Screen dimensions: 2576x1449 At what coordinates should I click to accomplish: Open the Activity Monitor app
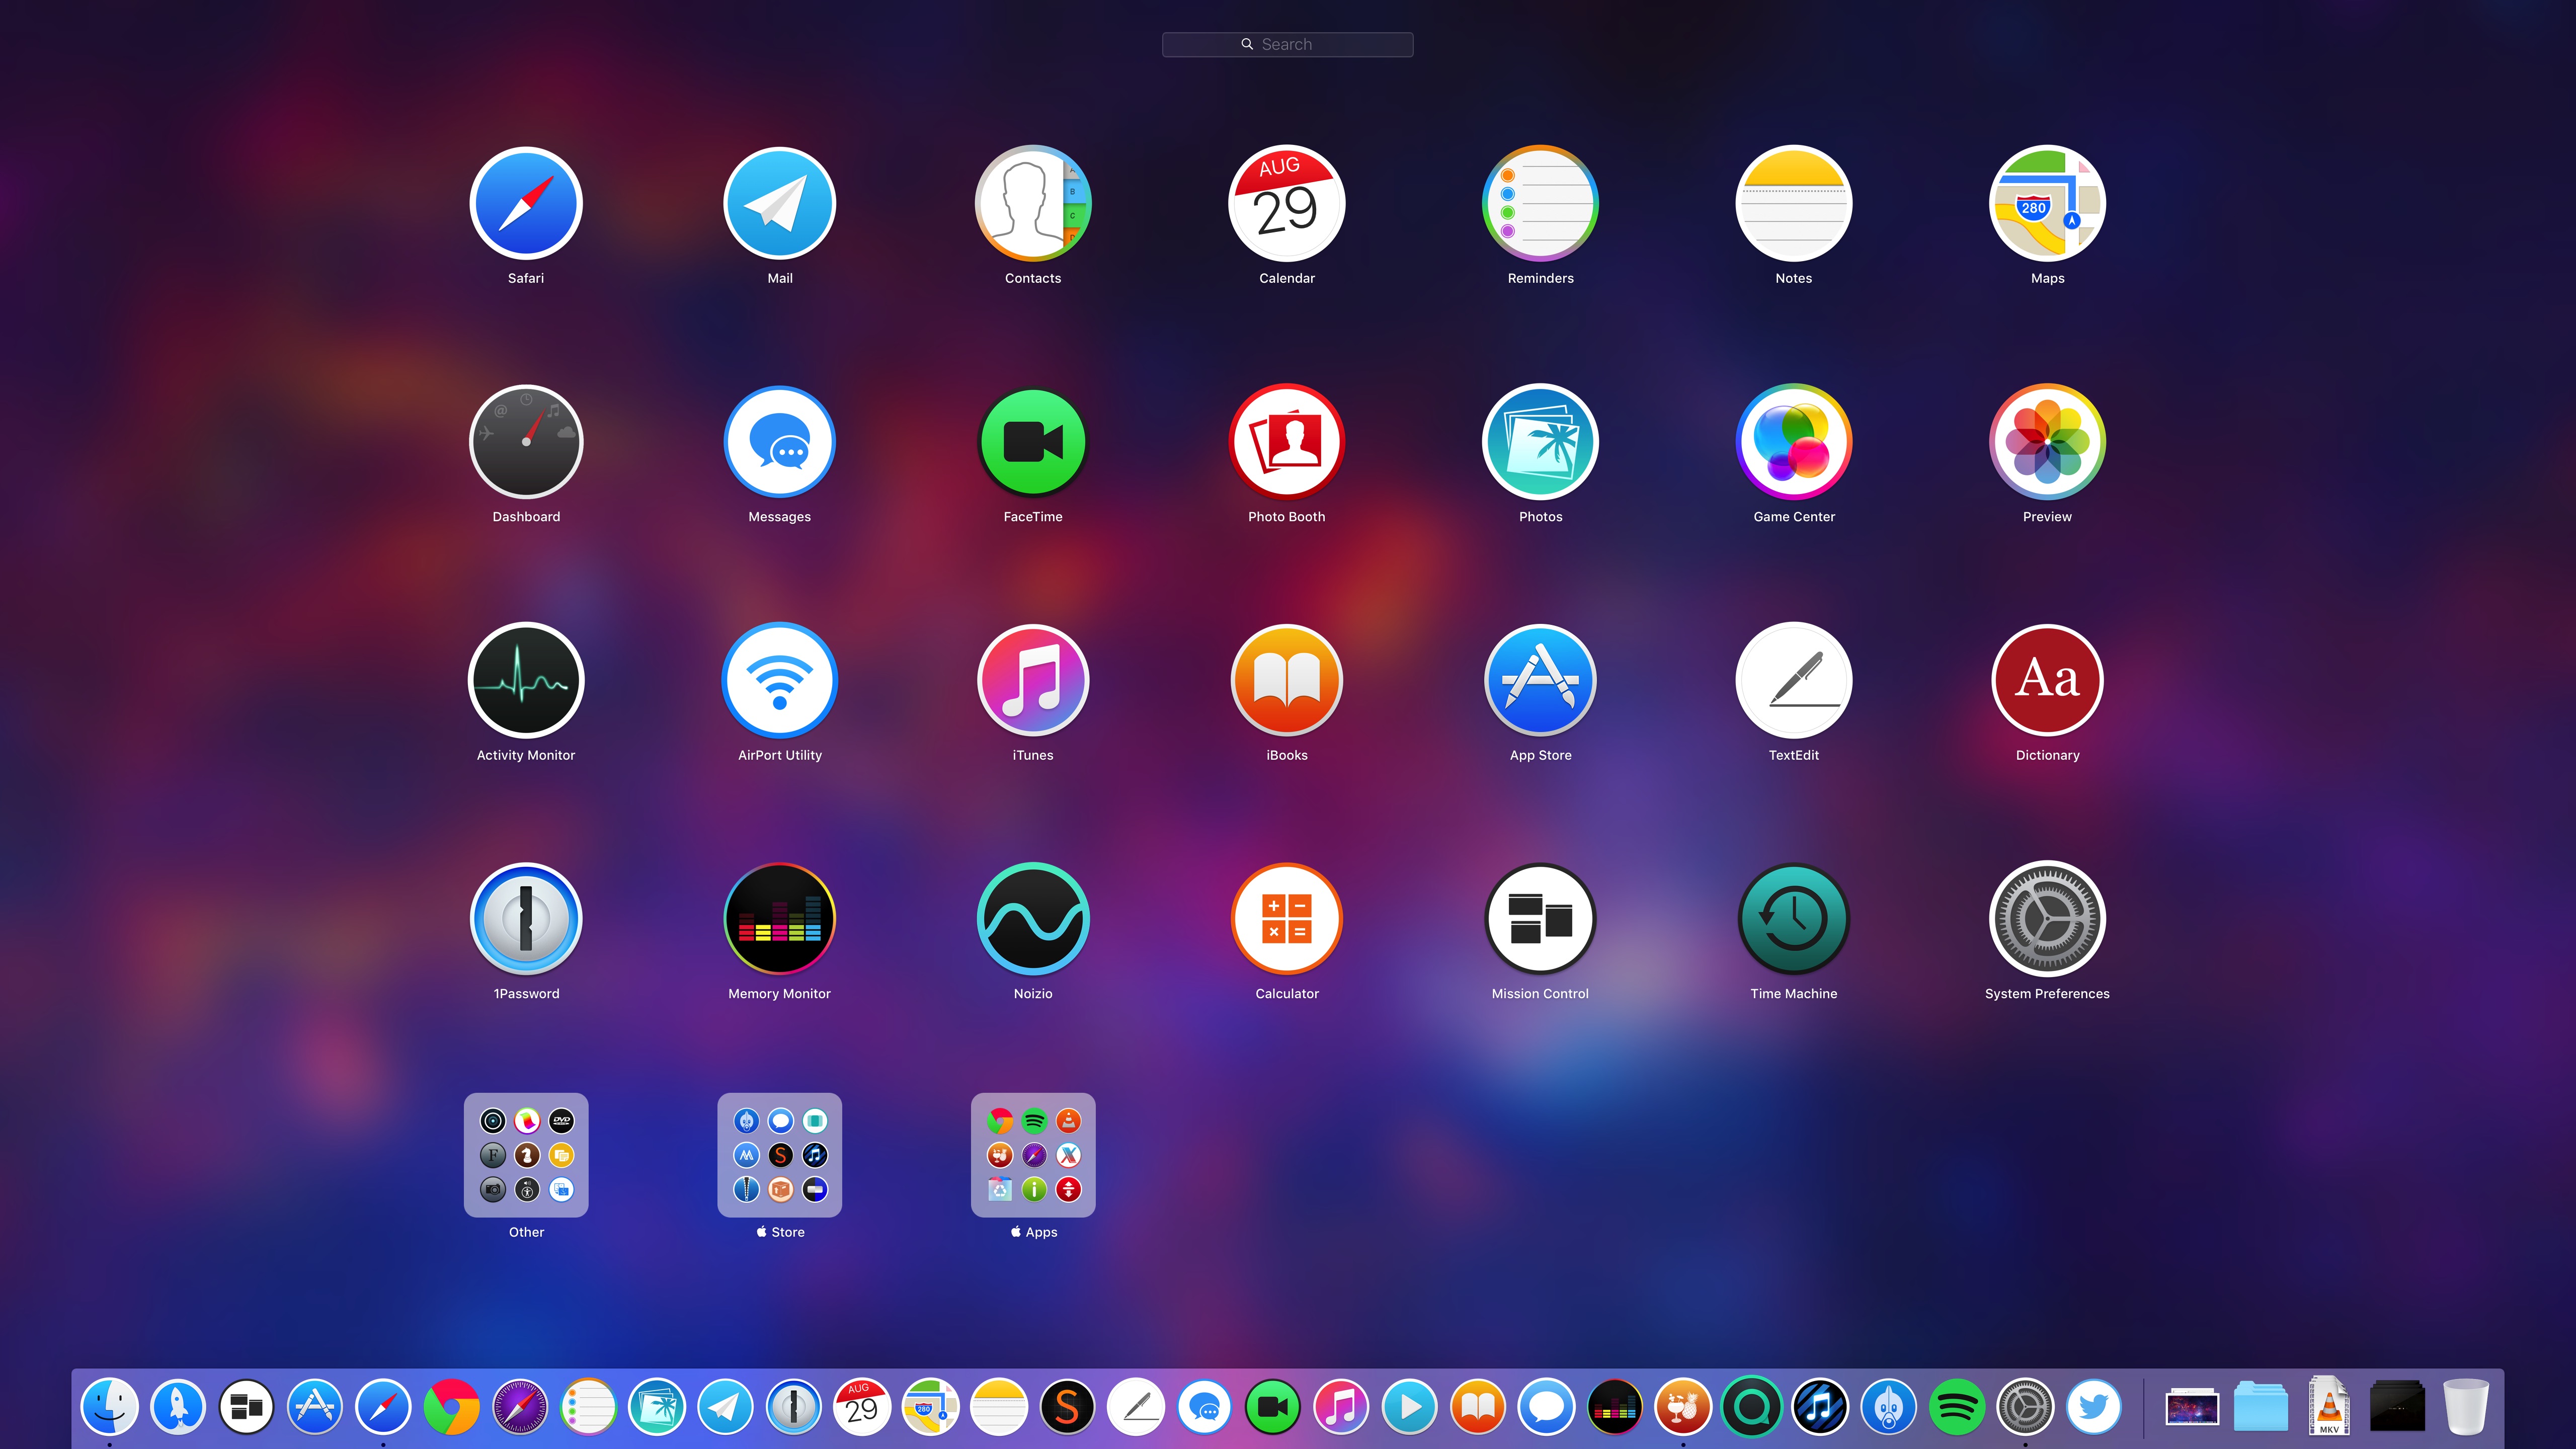coord(526,680)
